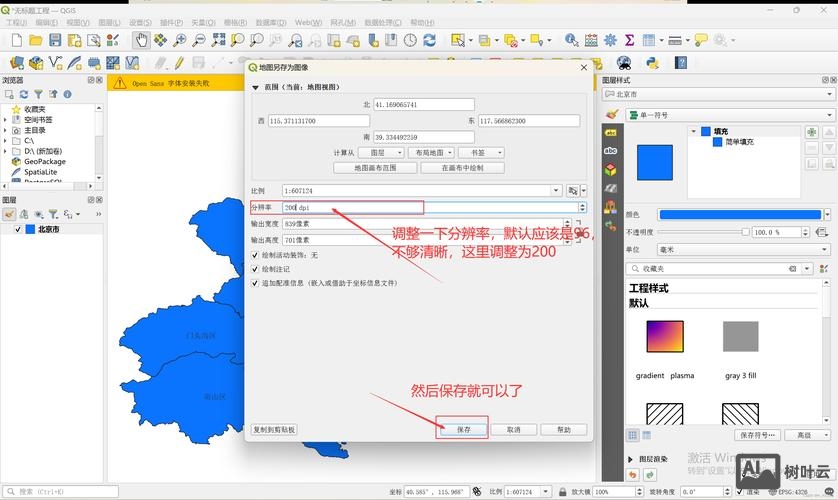Collapse the 范围 section triangle
Image resolution: width=838 pixels, height=500 pixels.
pyautogui.click(x=255, y=87)
